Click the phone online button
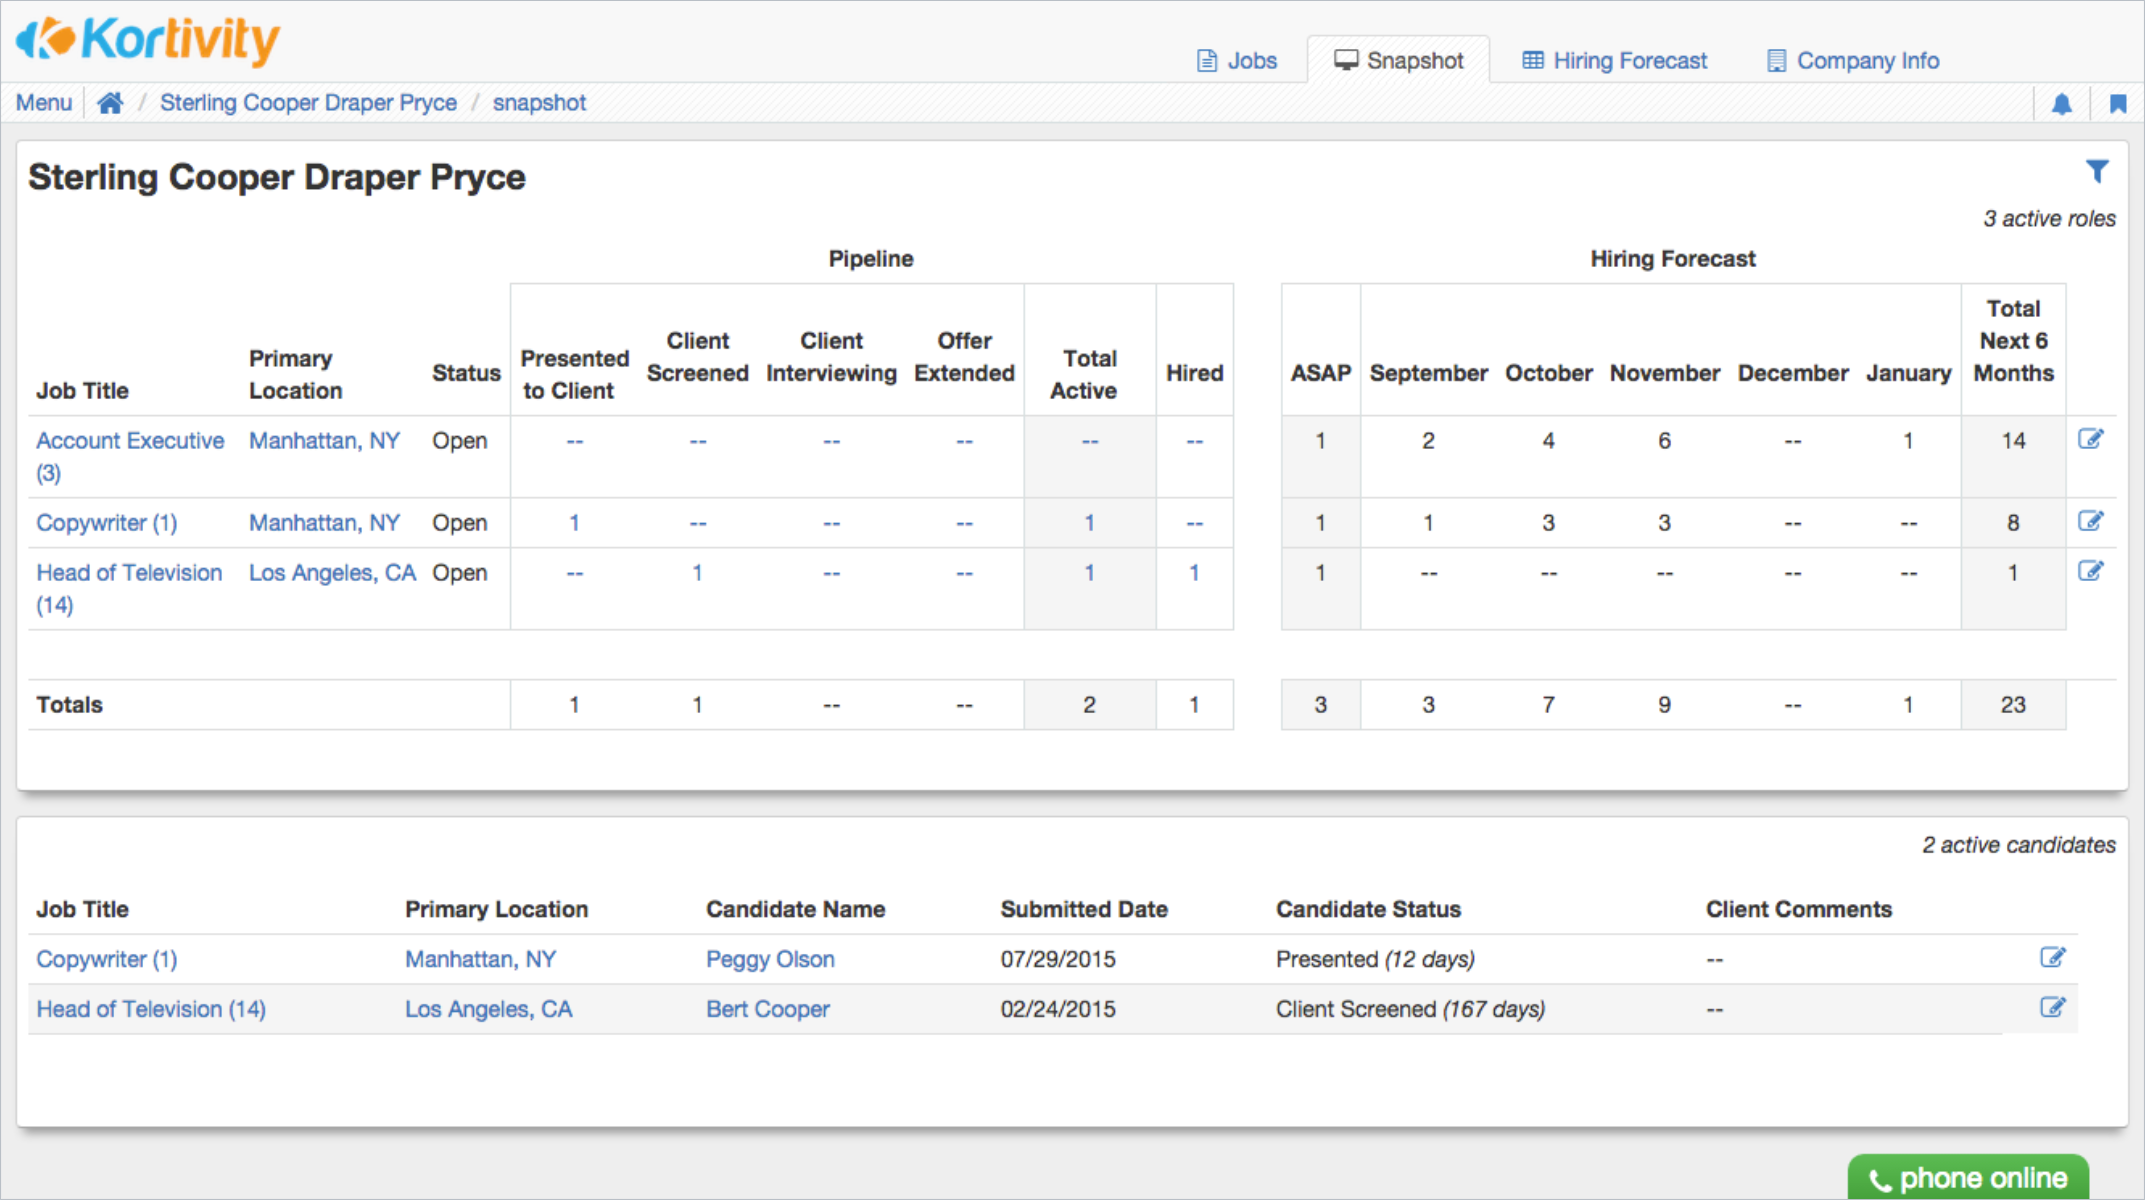Viewport: 2145px width, 1200px height. (x=1967, y=1178)
